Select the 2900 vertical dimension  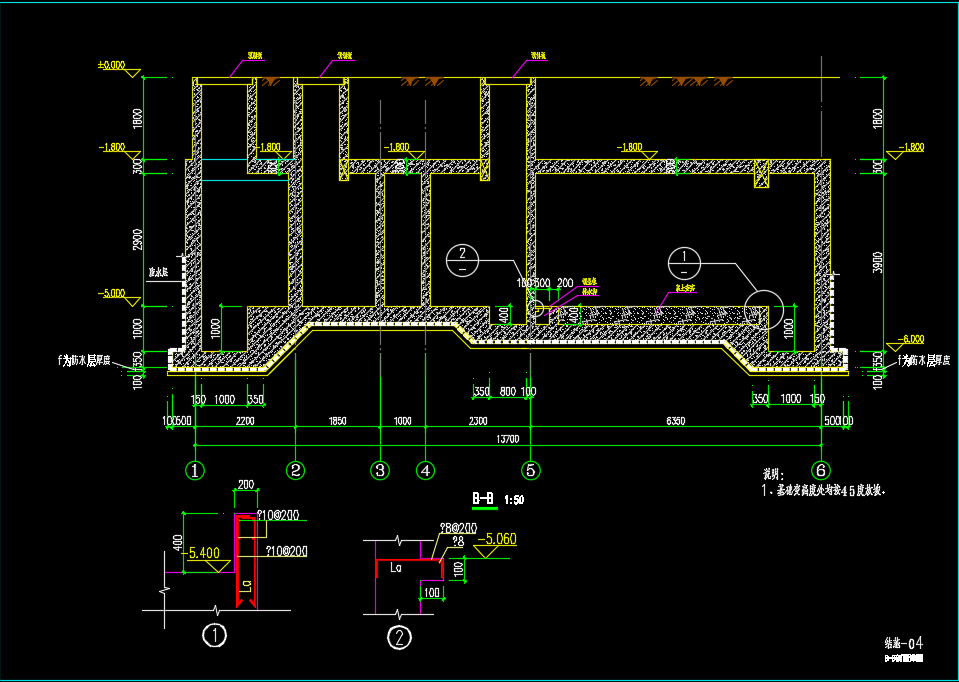[x=138, y=240]
